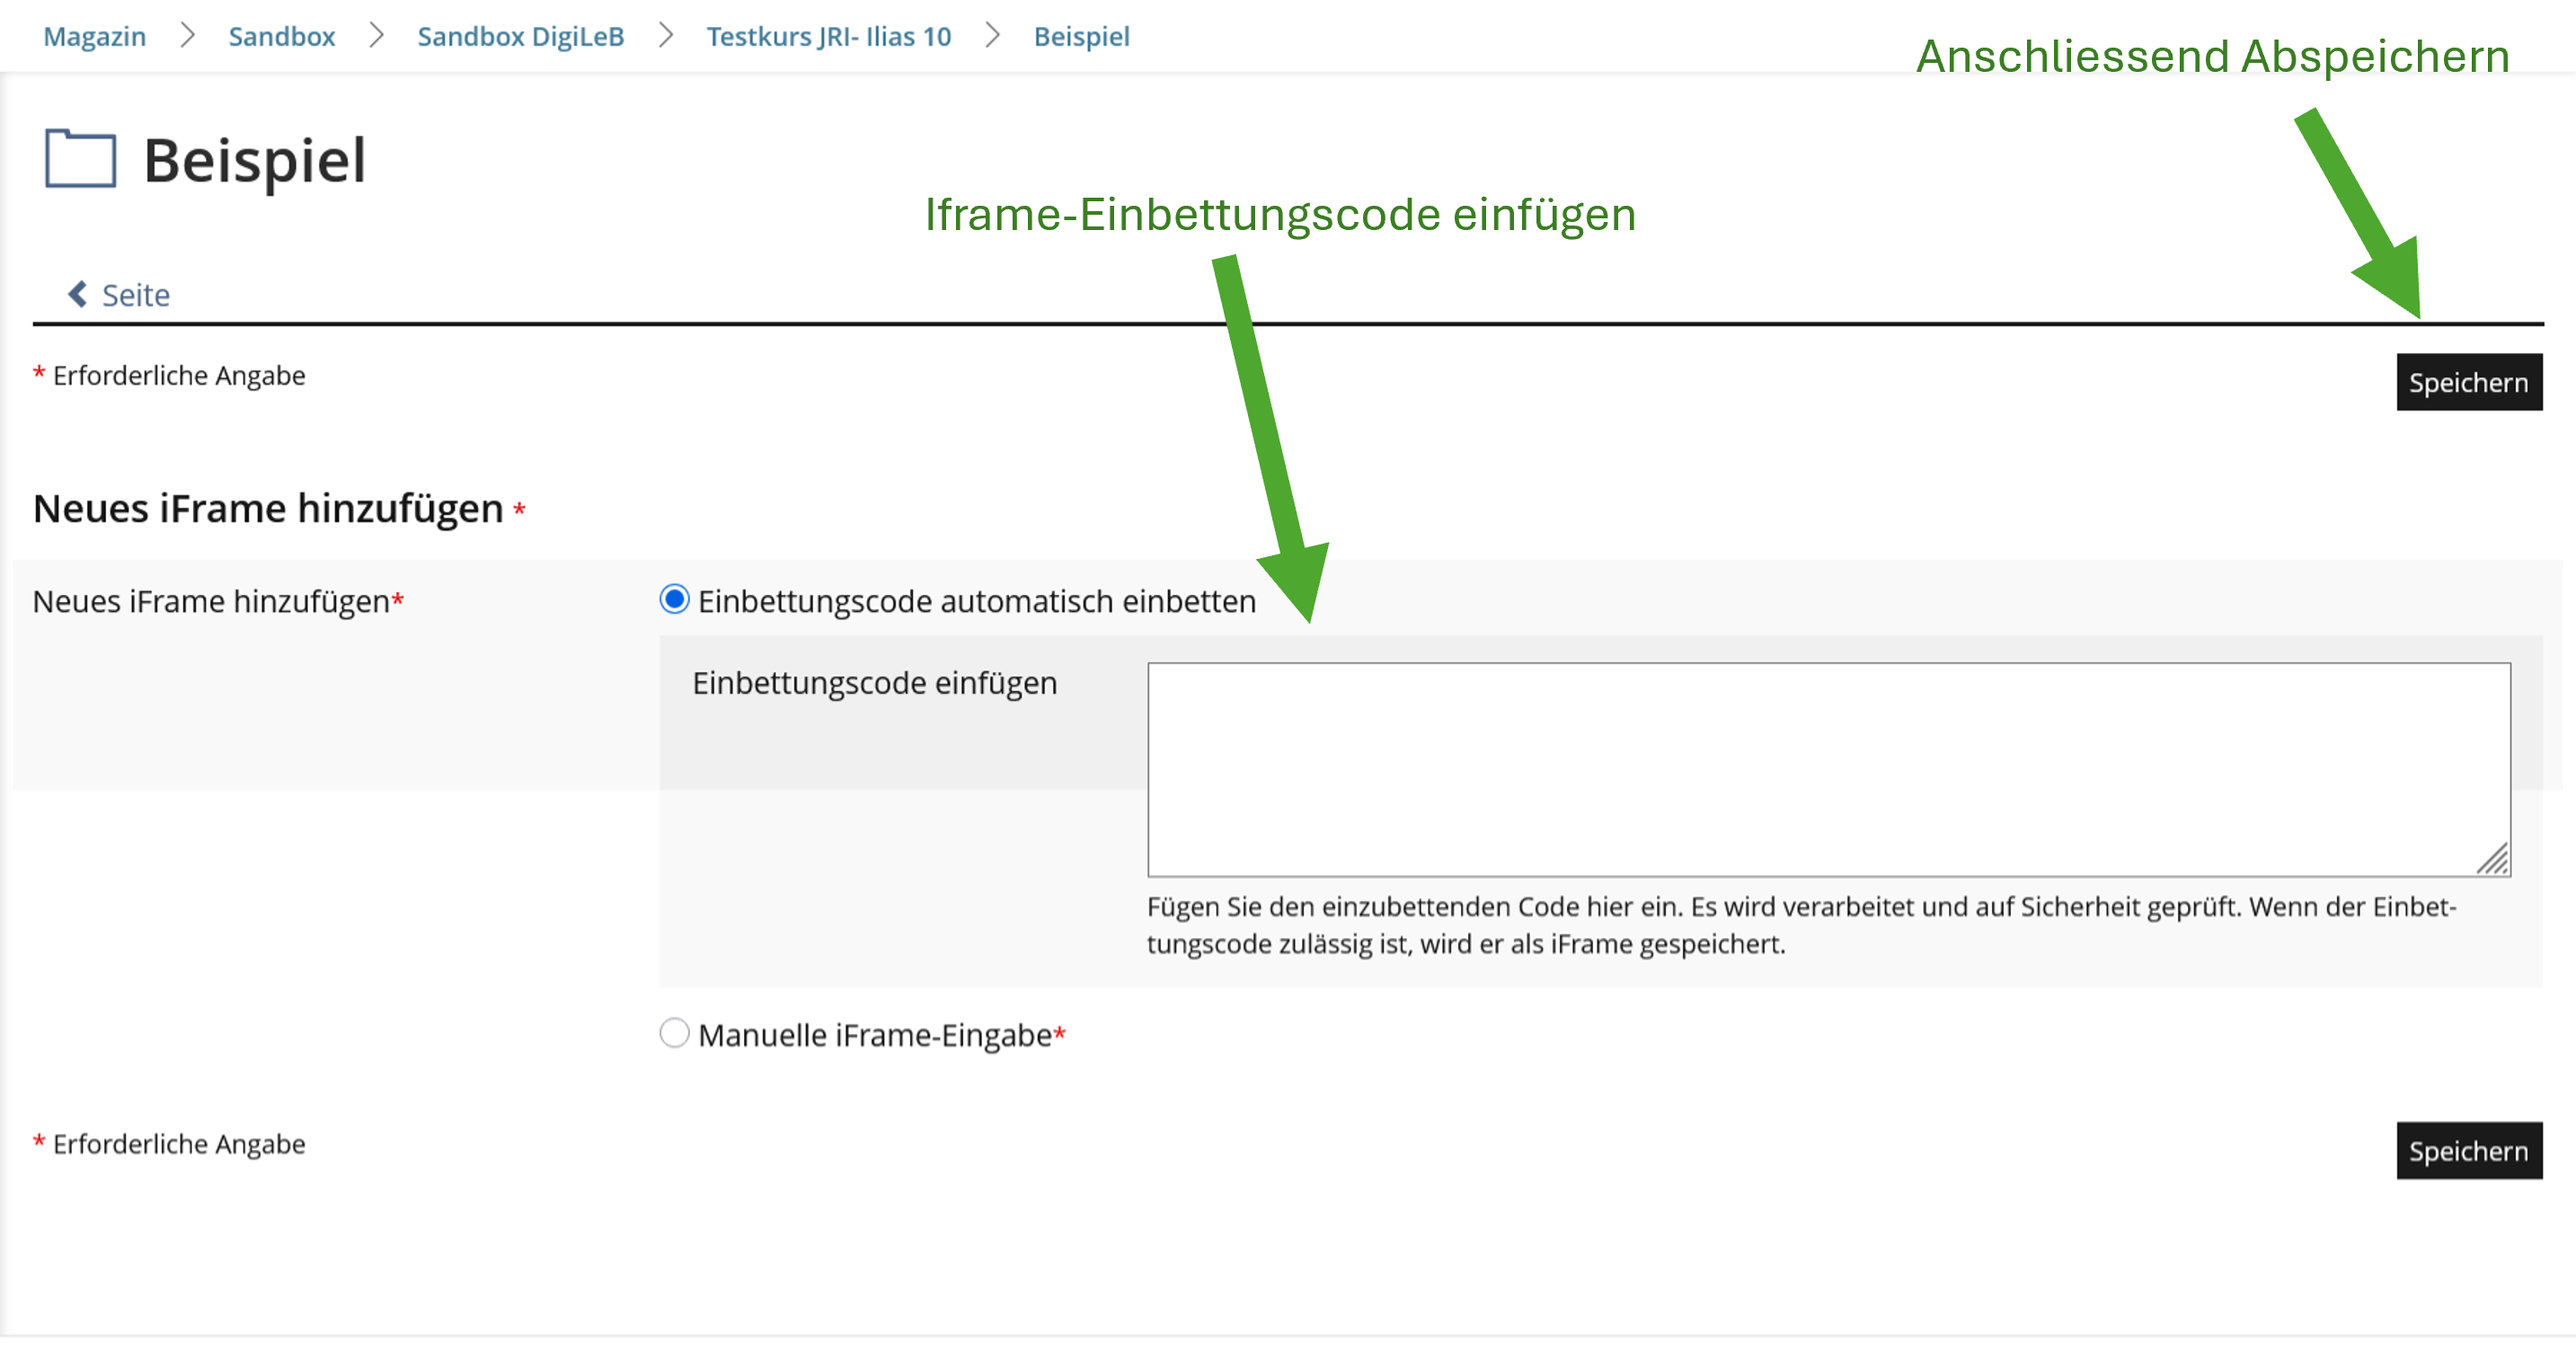Click the folder icon beside Beispiel
Viewport: 2576px width, 1347px height.
pyautogui.click(x=80, y=160)
